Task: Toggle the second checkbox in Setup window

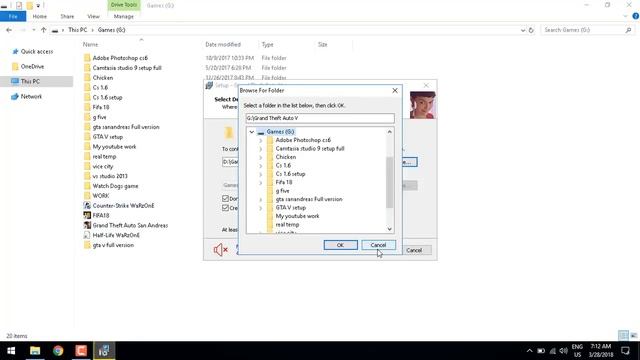Action: [x=225, y=208]
